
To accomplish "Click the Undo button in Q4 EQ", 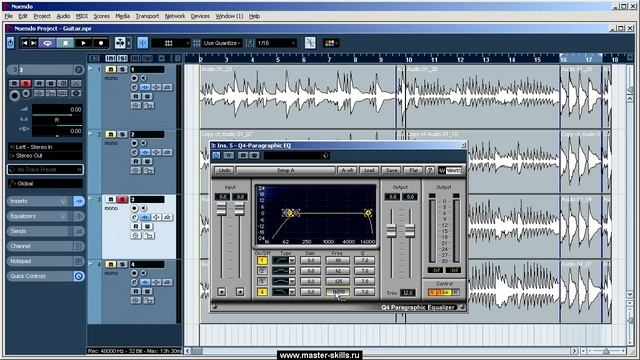I will (224, 170).
